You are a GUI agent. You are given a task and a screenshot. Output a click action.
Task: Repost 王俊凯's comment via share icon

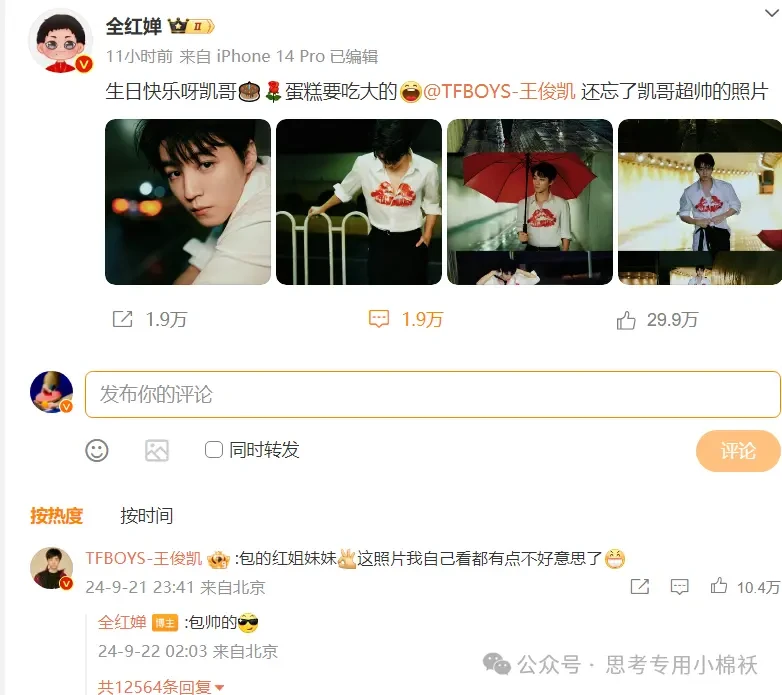pos(640,586)
